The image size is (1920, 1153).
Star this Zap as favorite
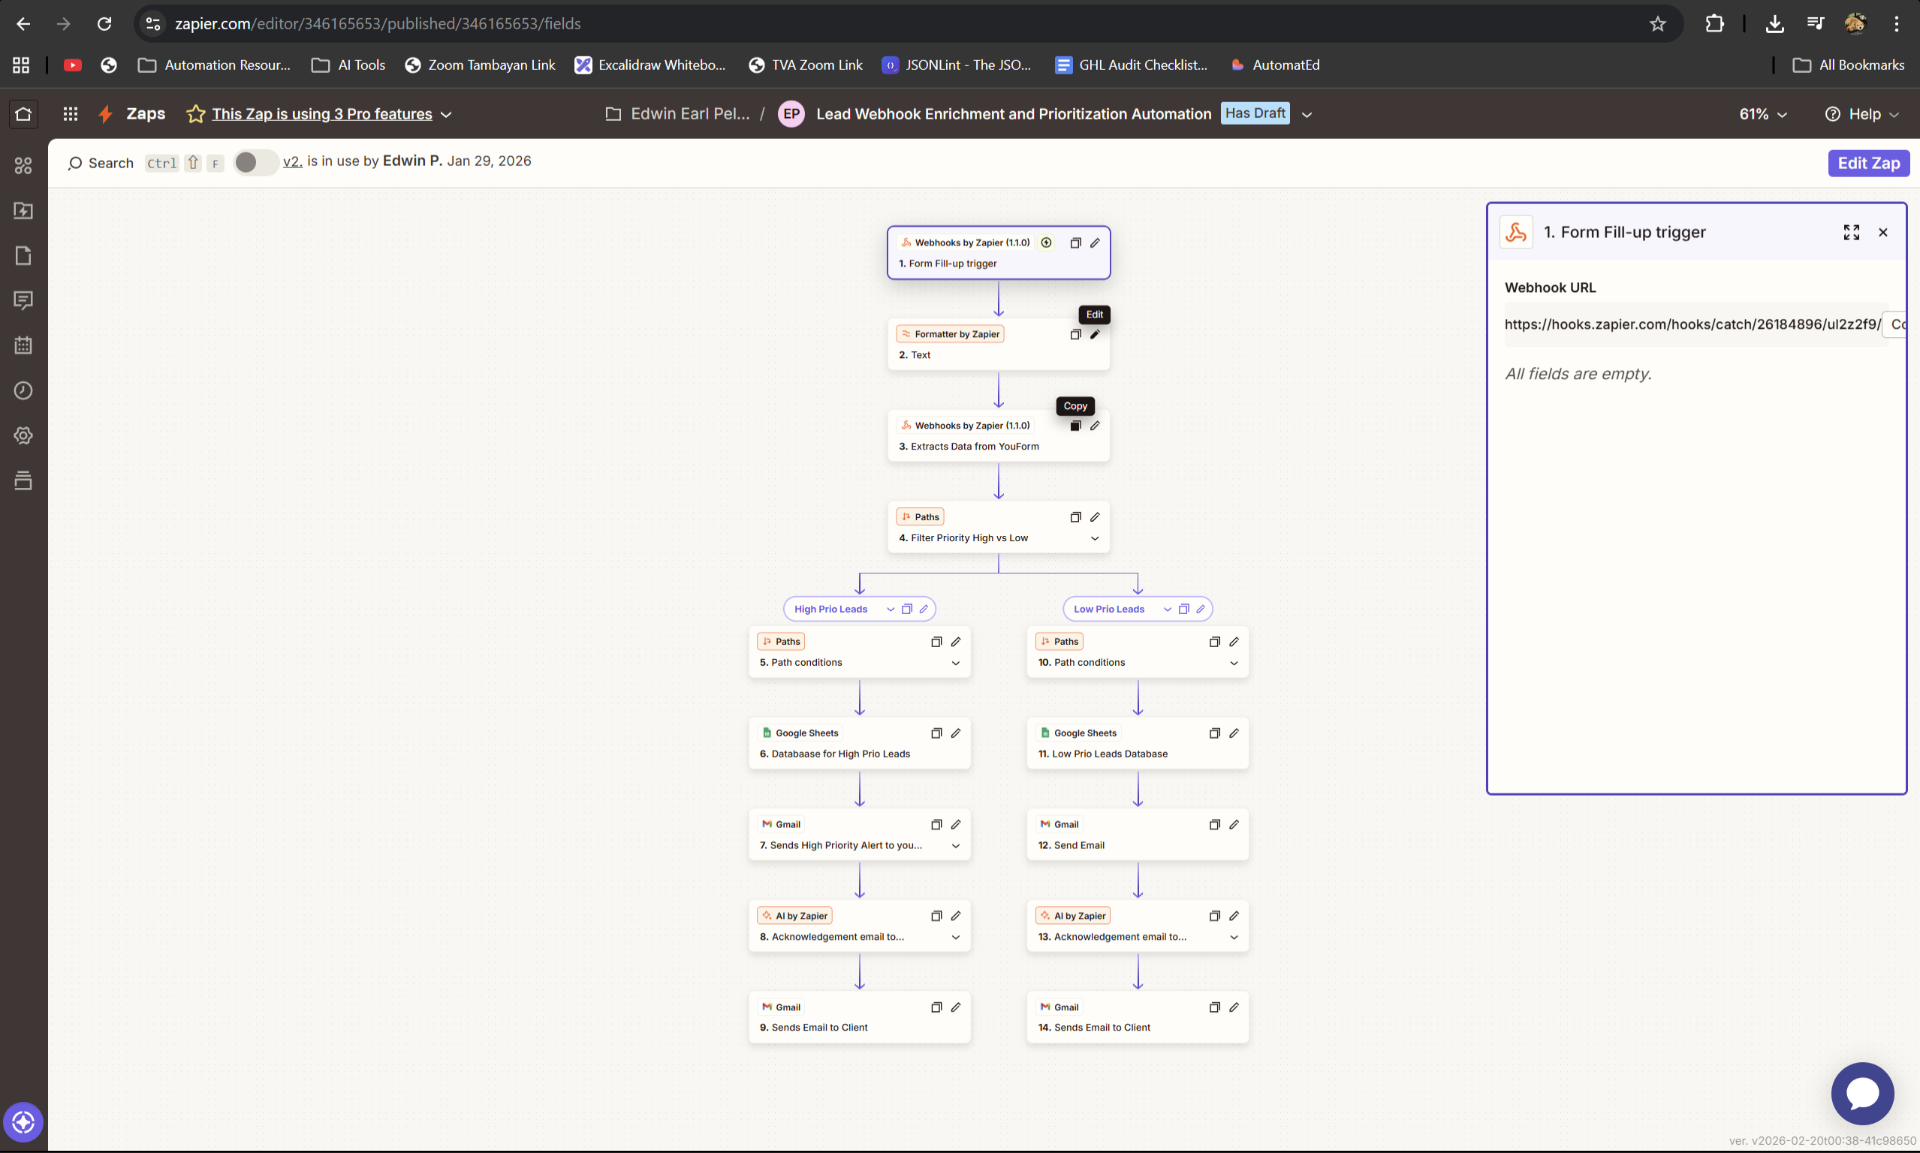pyautogui.click(x=196, y=114)
